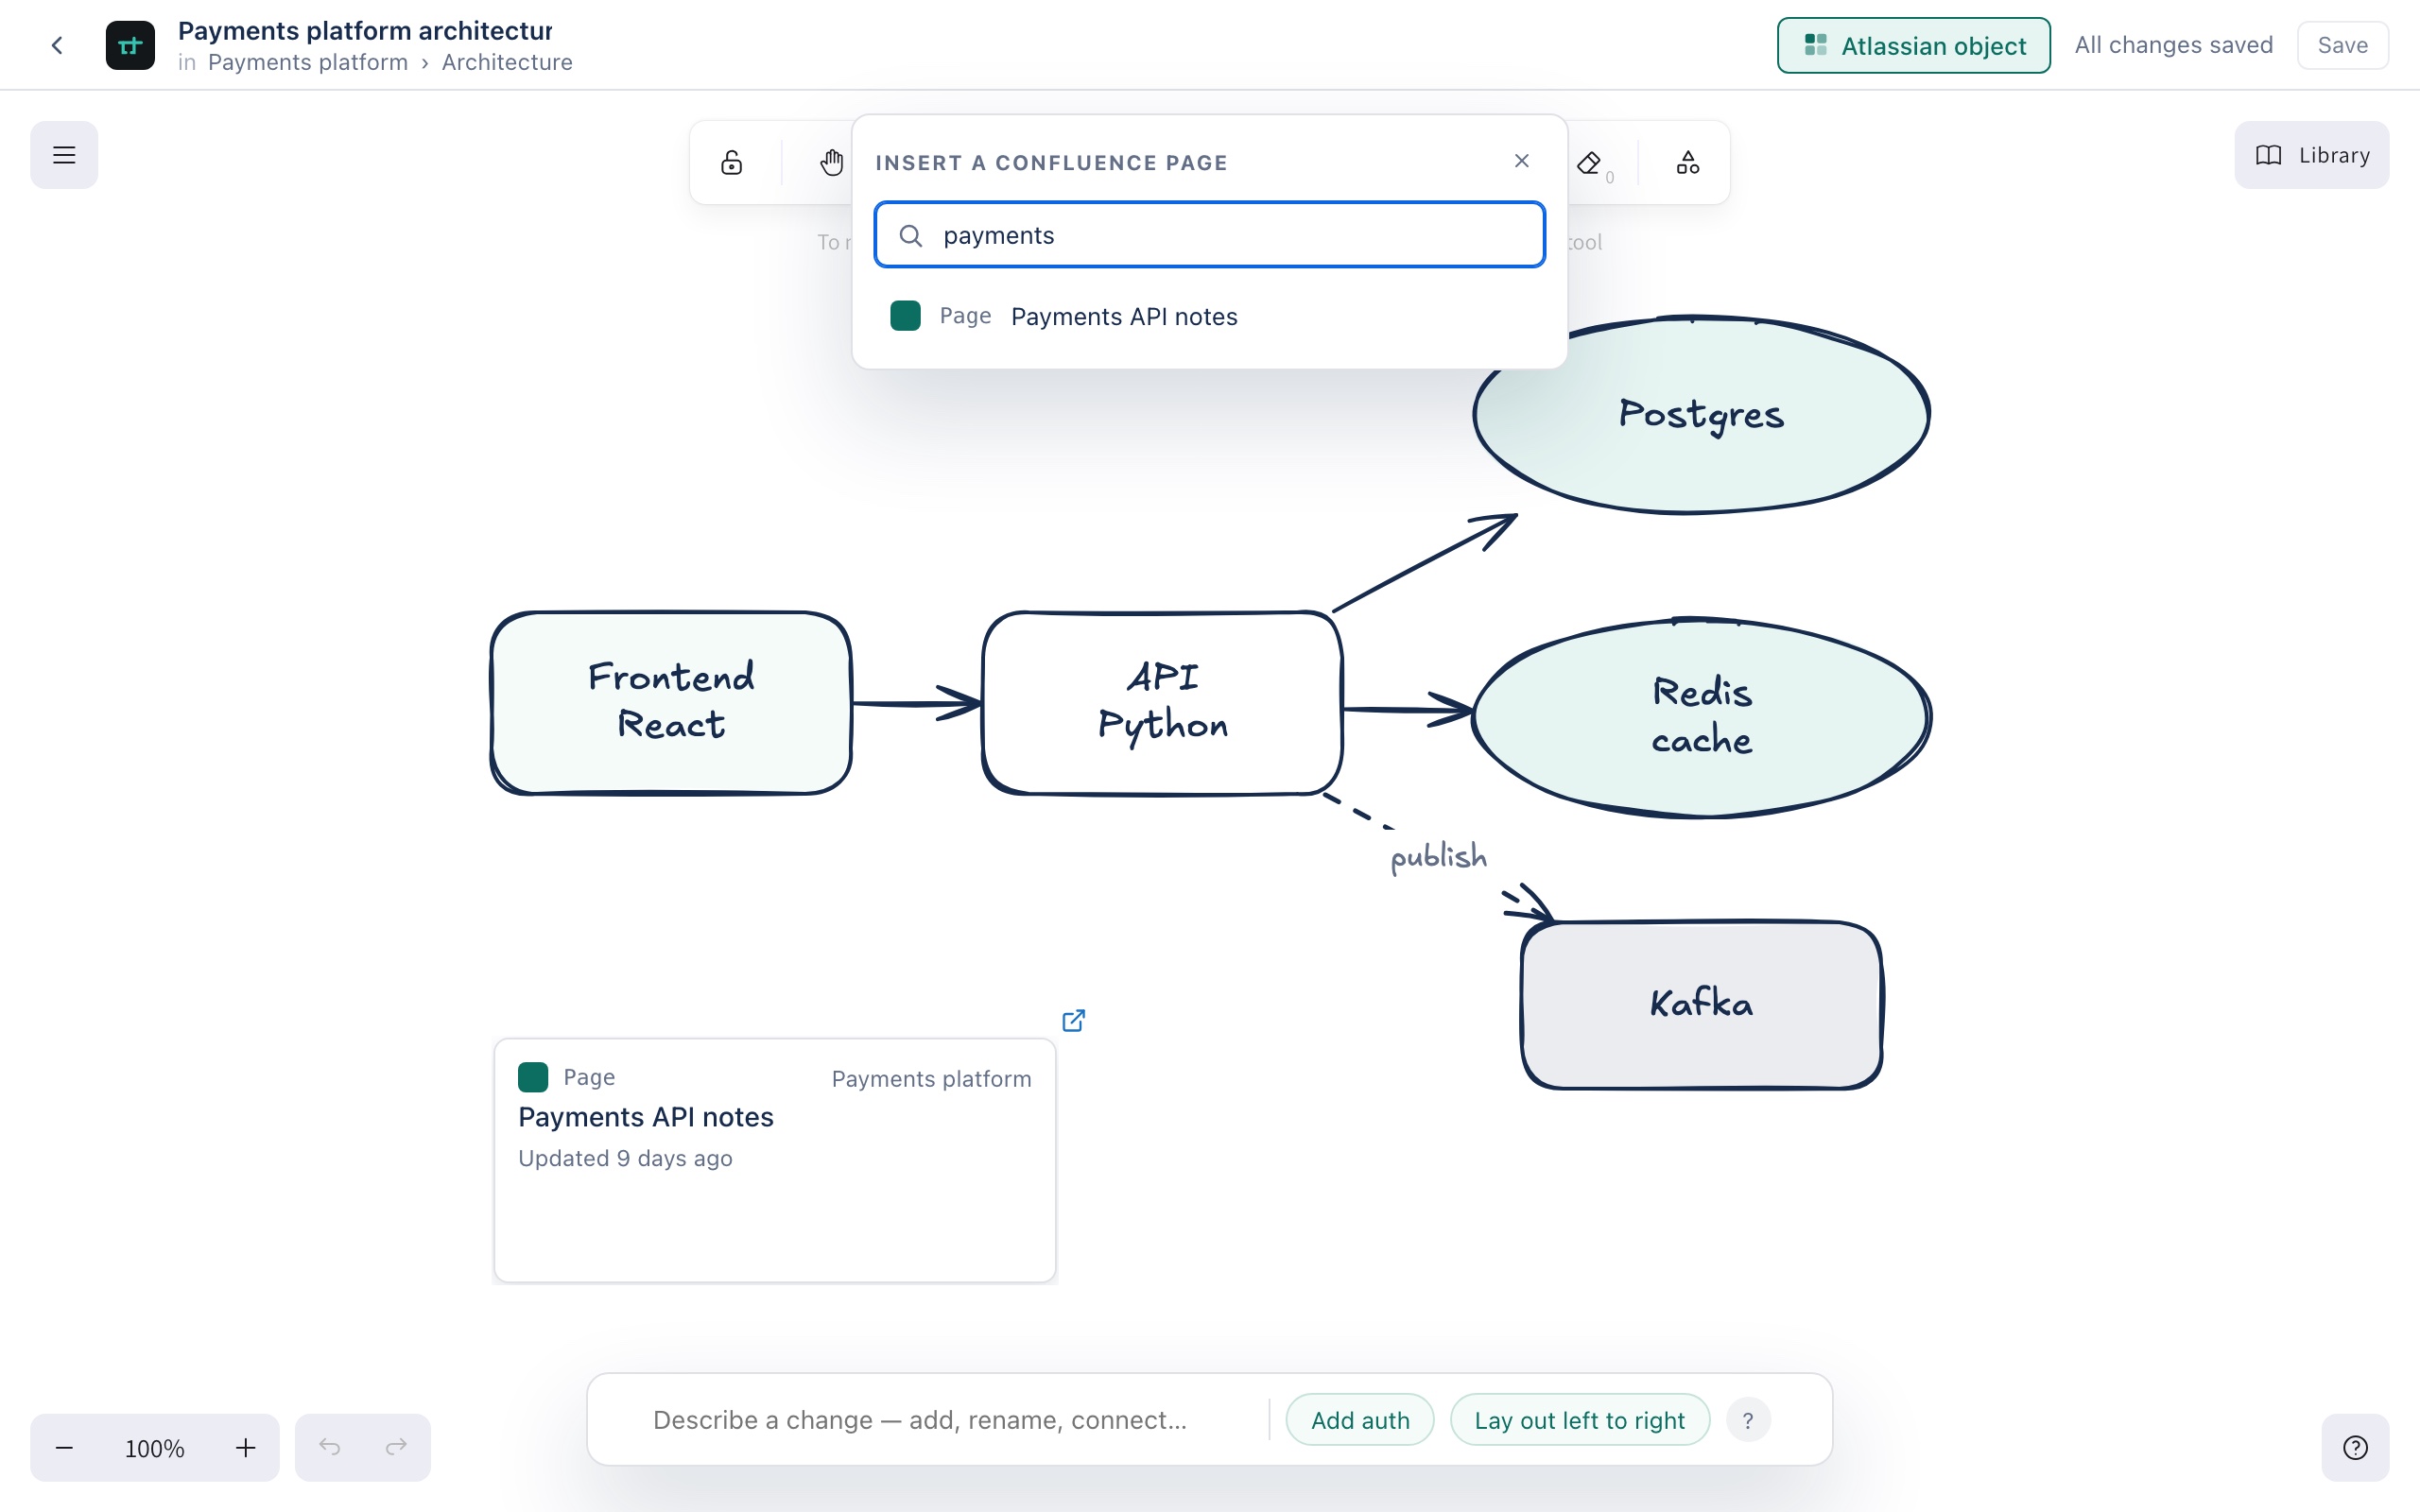
Task: Open Architecture breadcrumb link
Action: point(507,62)
